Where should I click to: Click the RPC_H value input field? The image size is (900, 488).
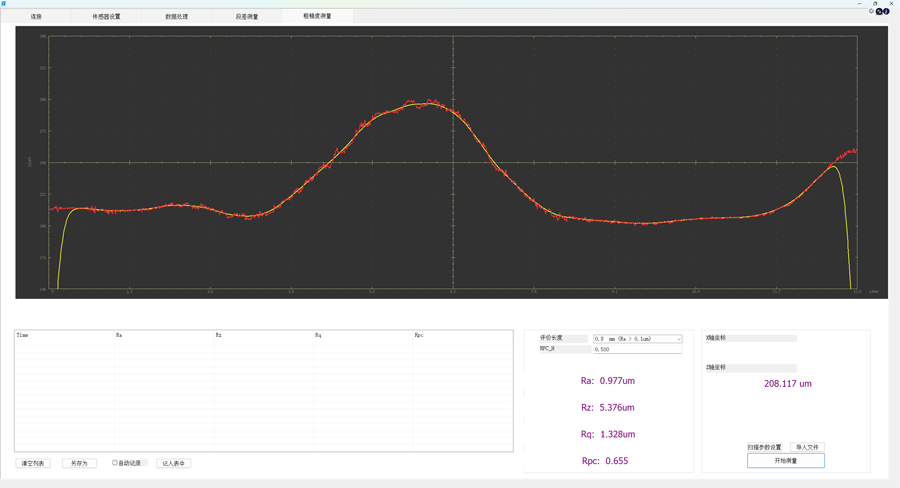pos(637,350)
